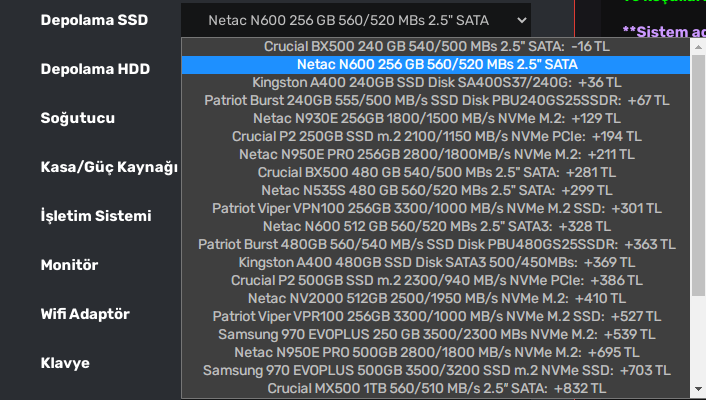Pick Samsung 970 EVOPLUS 250 GB option
Viewport: 706px width, 400px height.
pyautogui.click(x=437, y=334)
